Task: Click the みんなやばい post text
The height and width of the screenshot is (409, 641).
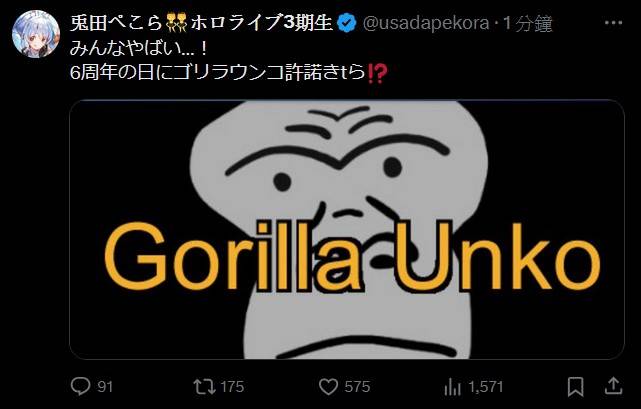Action: (x=139, y=49)
